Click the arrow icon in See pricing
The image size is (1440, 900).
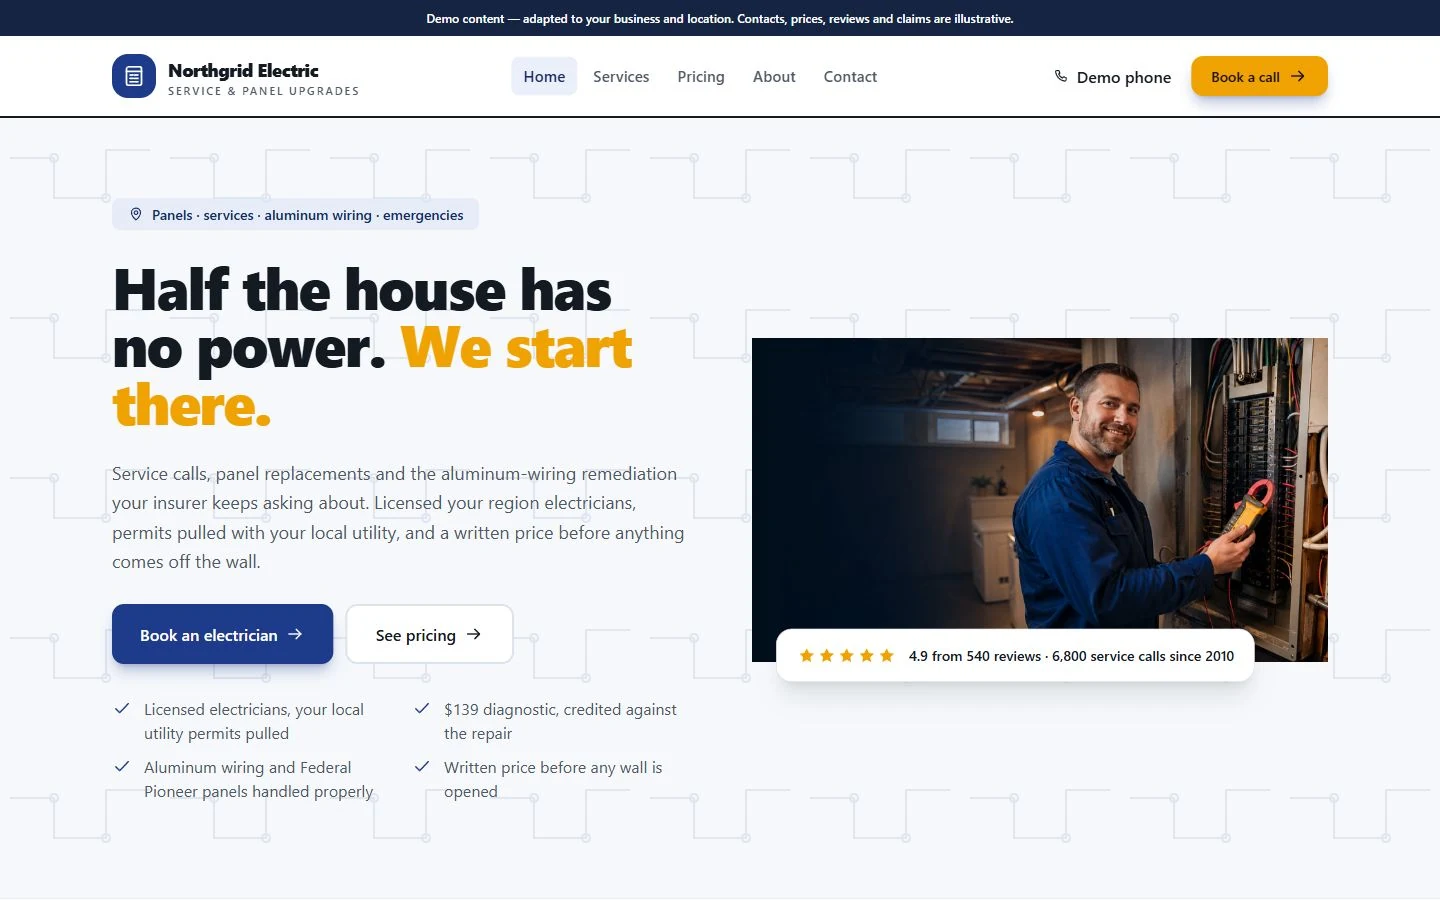474,634
